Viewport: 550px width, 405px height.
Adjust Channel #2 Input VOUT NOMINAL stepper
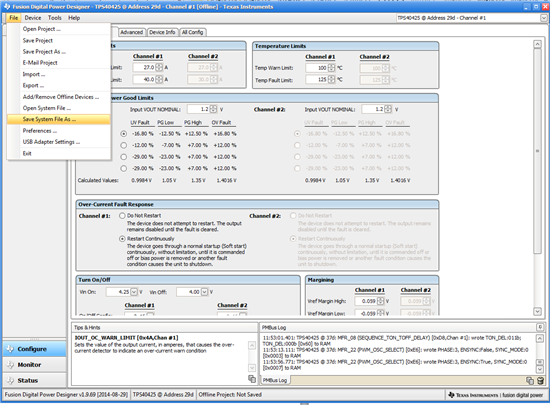click(x=388, y=109)
